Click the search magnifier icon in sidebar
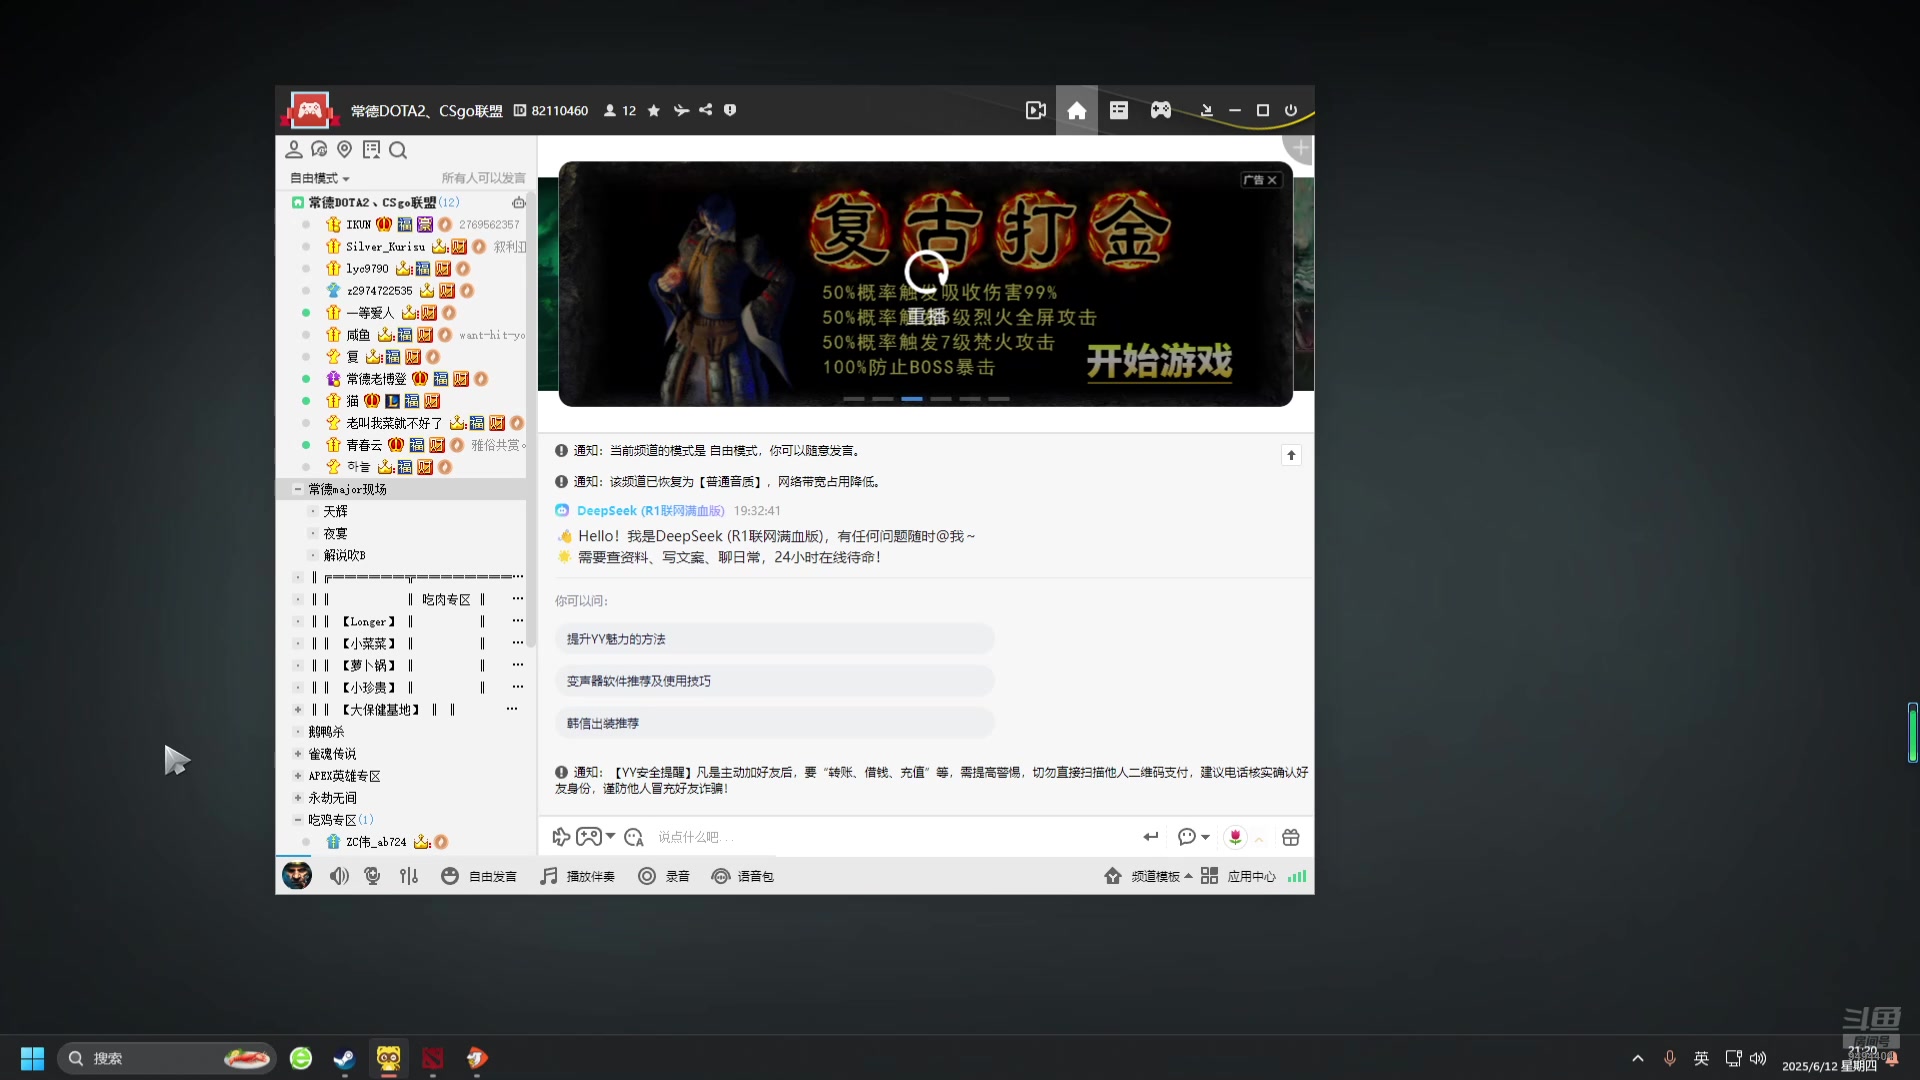 [398, 150]
